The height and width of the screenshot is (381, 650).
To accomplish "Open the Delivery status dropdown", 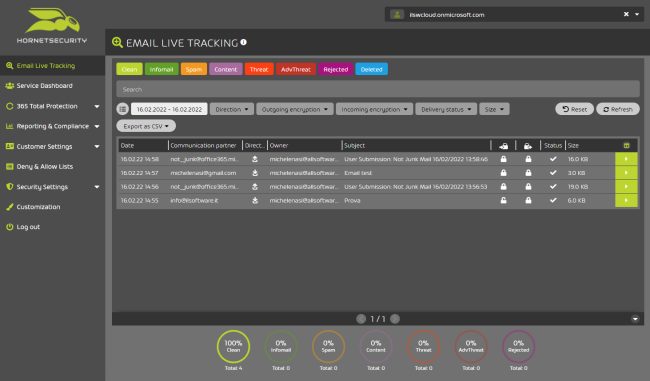I will (446, 109).
